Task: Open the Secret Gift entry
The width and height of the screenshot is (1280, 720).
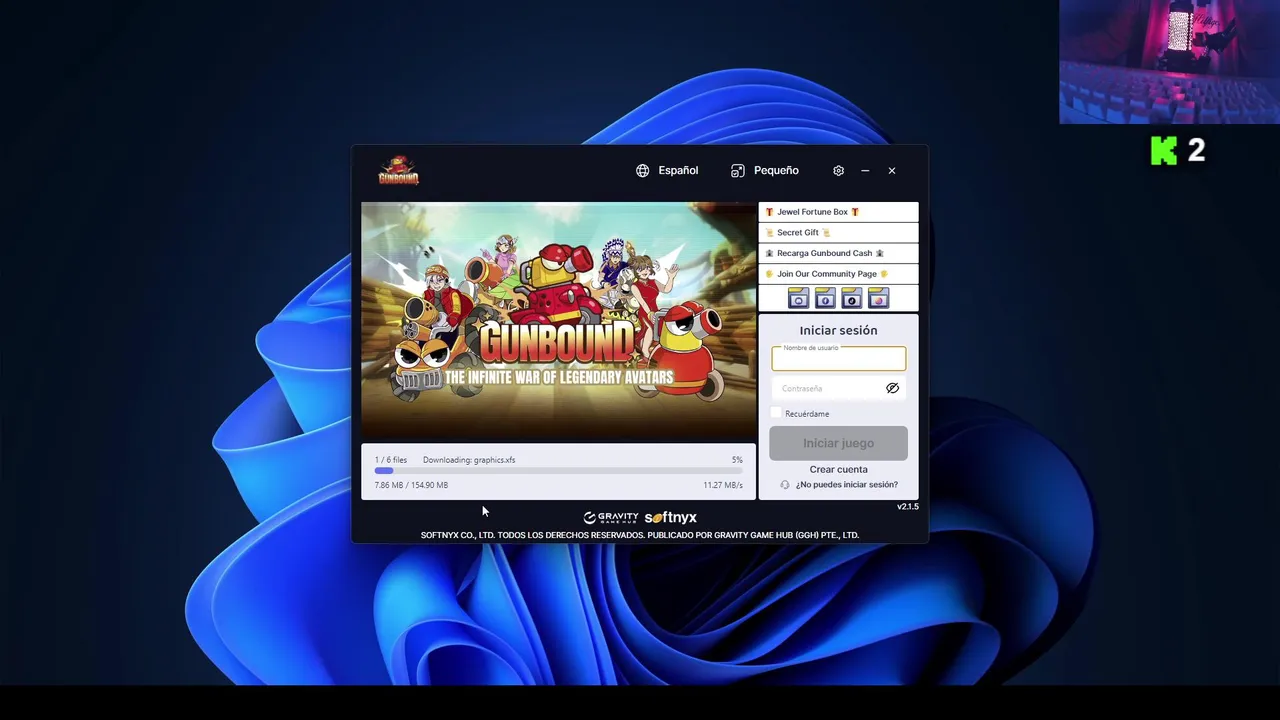Action: pyautogui.click(x=838, y=232)
